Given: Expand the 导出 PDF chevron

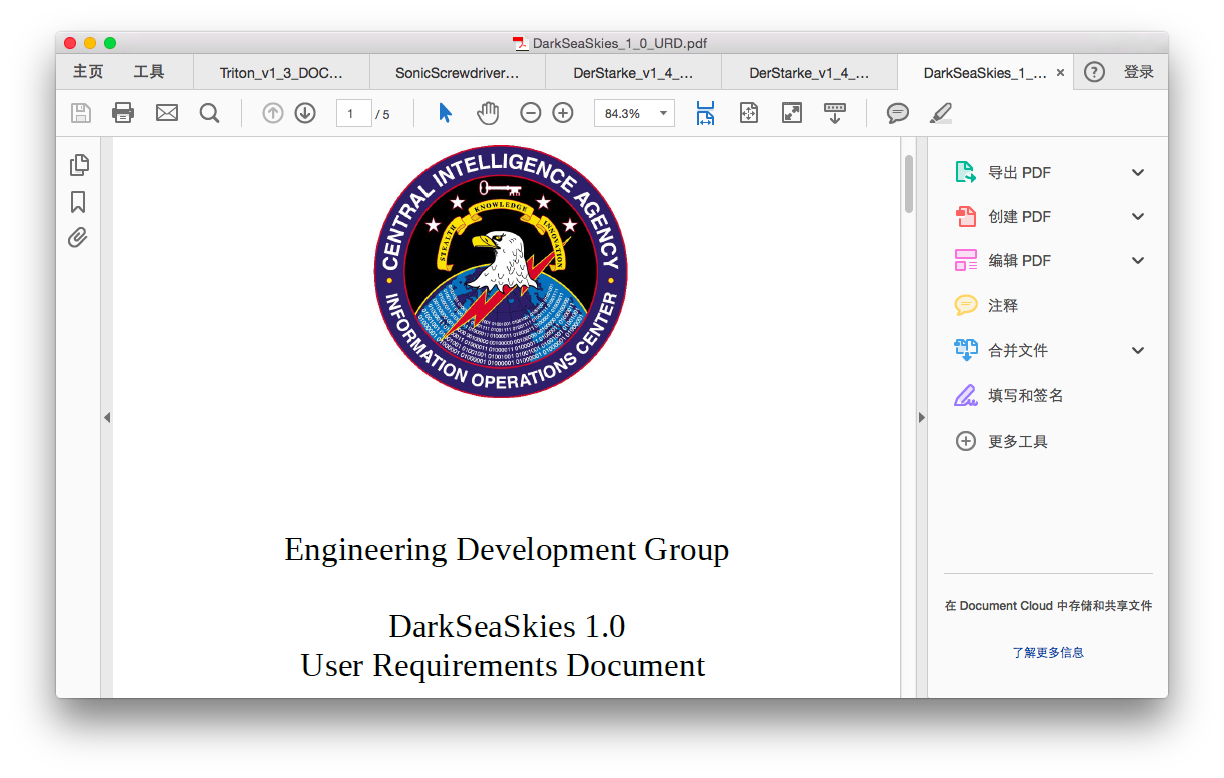Looking at the screenshot, I should (x=1138, y=172).
